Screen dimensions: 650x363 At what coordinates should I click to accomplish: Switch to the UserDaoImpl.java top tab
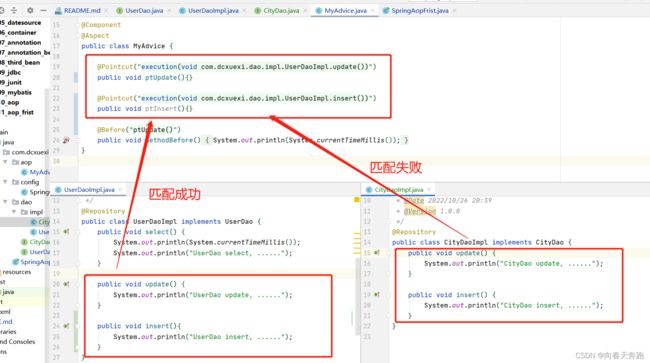pos(213,10)
